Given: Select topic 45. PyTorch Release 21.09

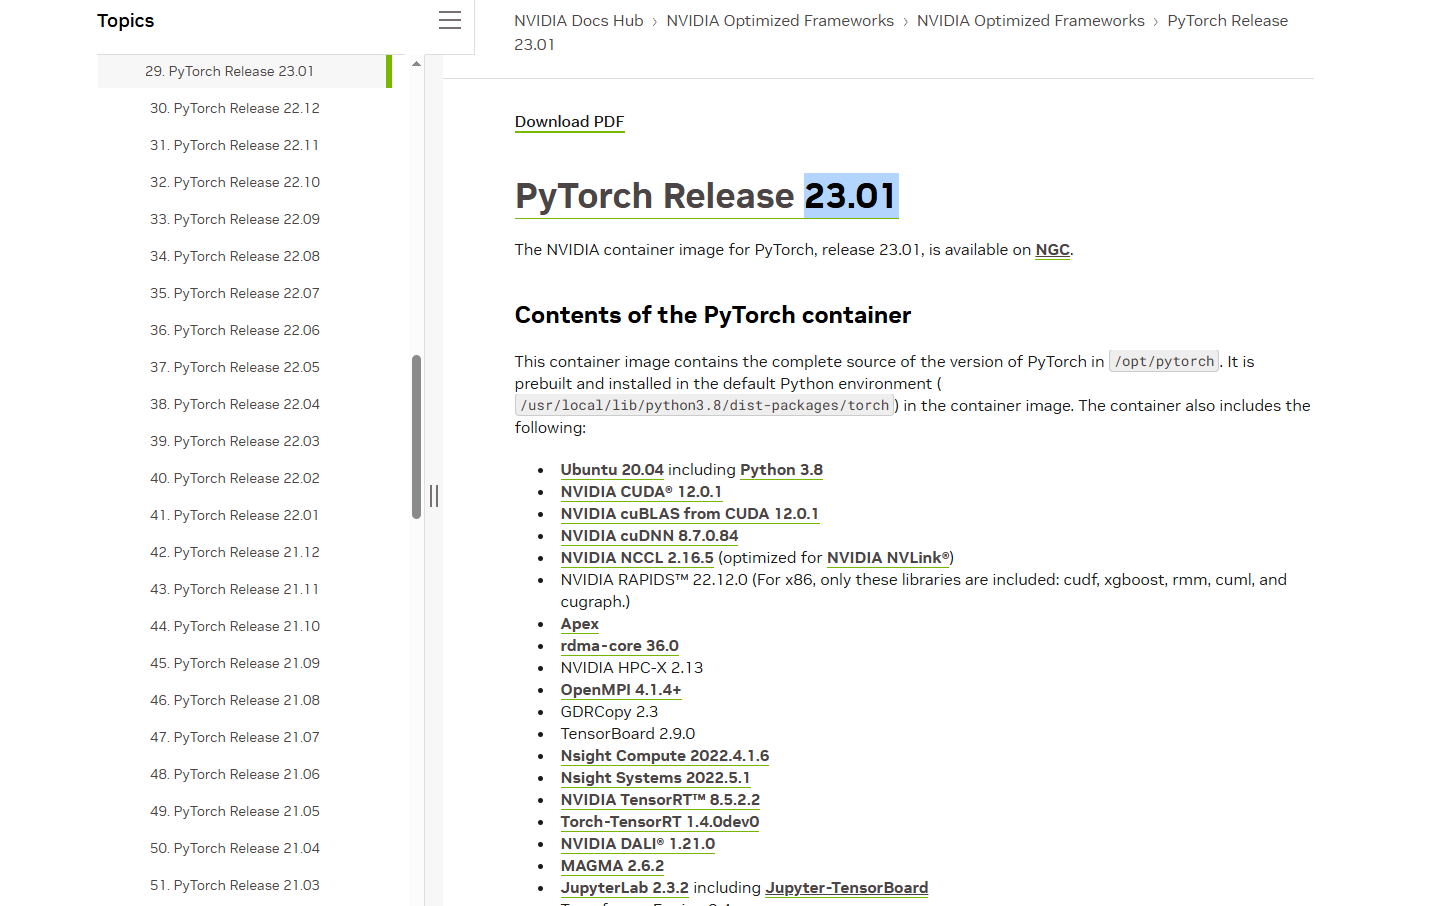Looking at the screenshot, I should coord(235,663).
